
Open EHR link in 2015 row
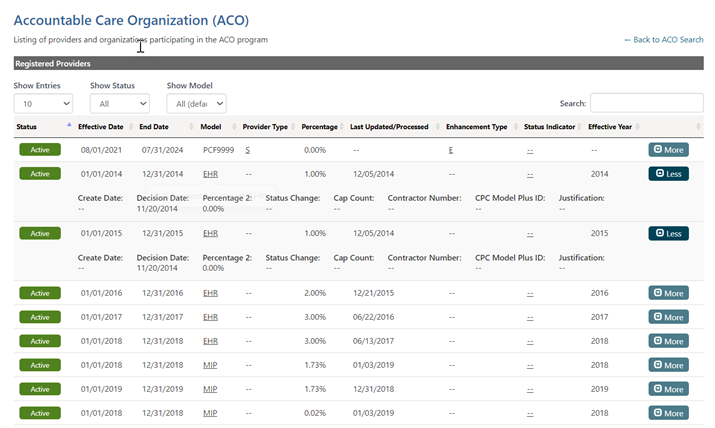(x=210, y=233)
